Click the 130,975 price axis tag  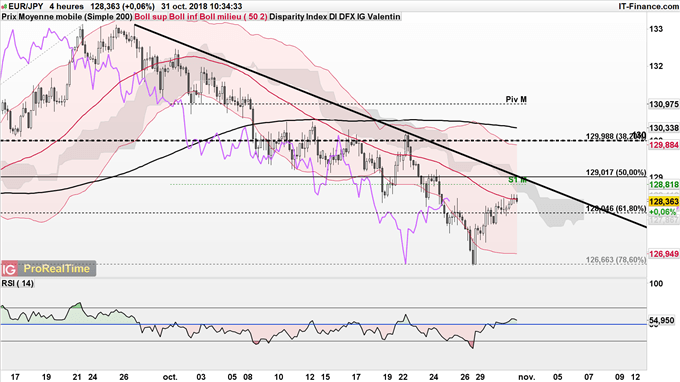(x=664, y=104)
